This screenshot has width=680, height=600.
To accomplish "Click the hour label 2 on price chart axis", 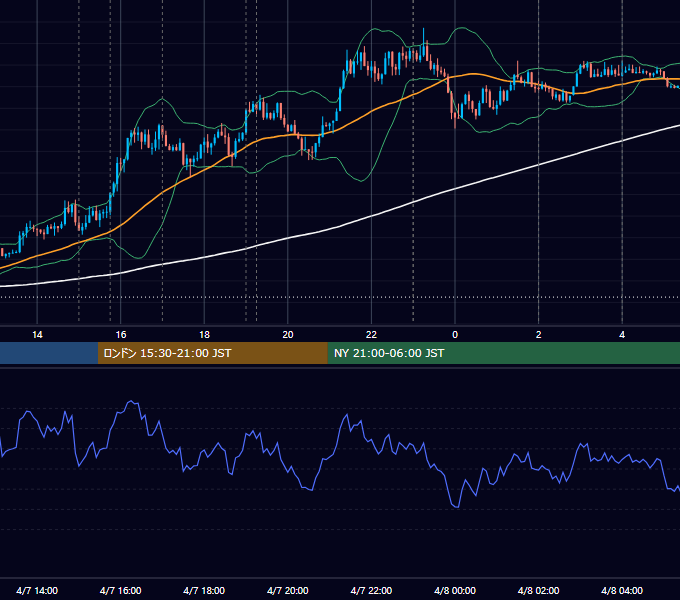I will tap(539, 335).
